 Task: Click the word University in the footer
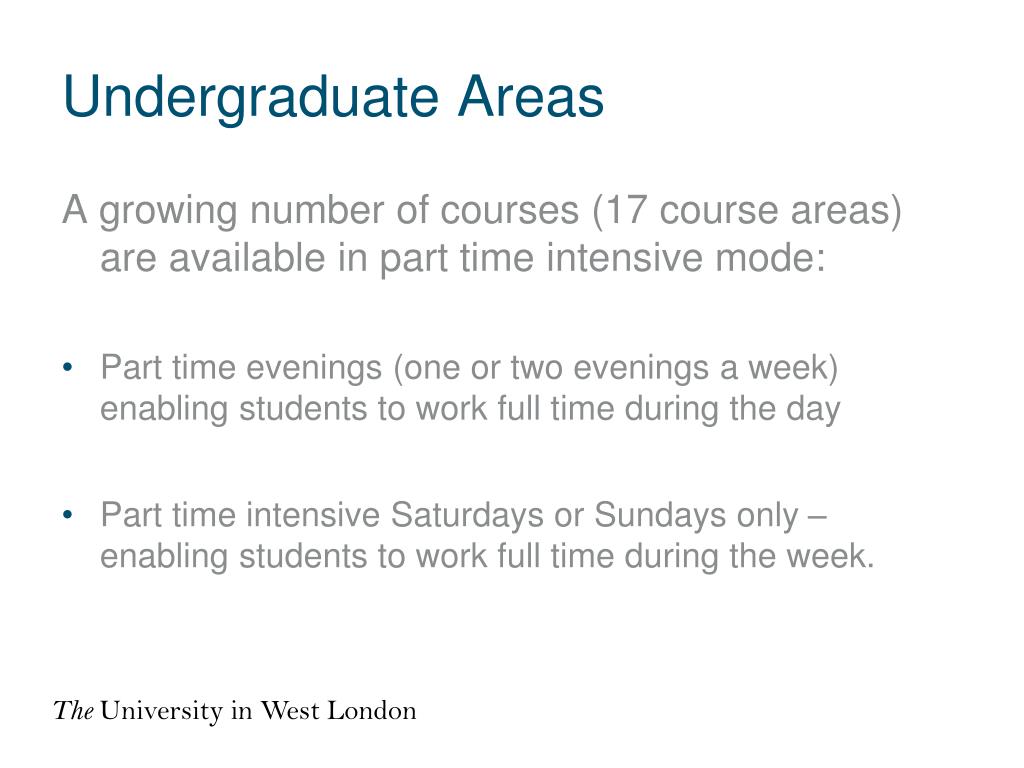162,712
